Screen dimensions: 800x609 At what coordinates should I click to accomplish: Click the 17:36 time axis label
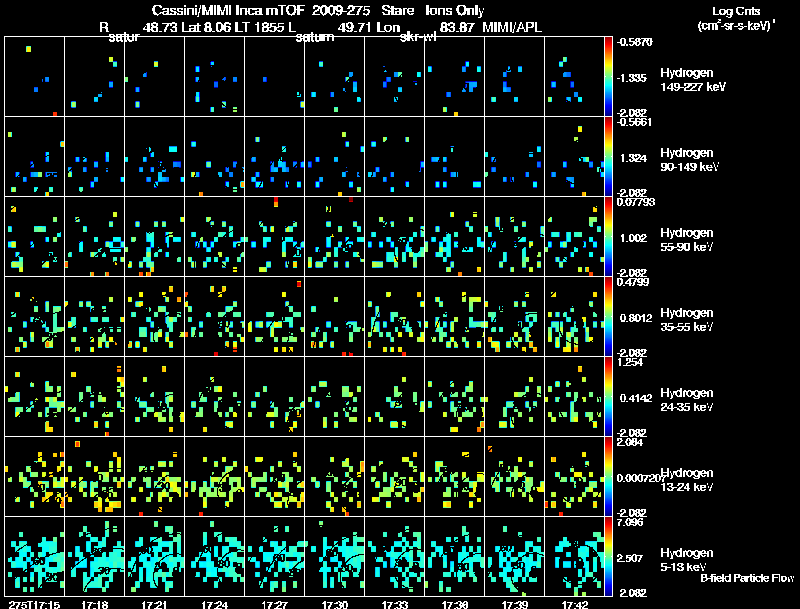point(455,605)
